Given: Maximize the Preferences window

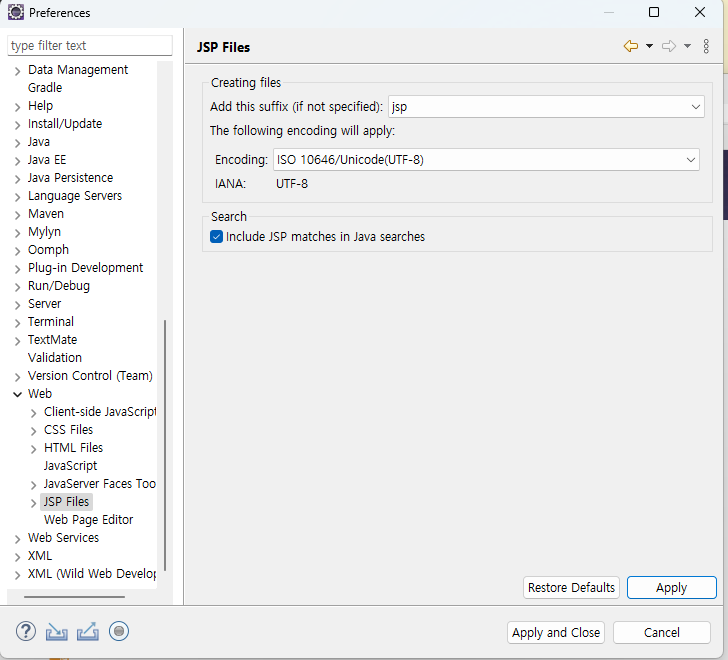Looking at the screenshot, I should coord(654,12).
